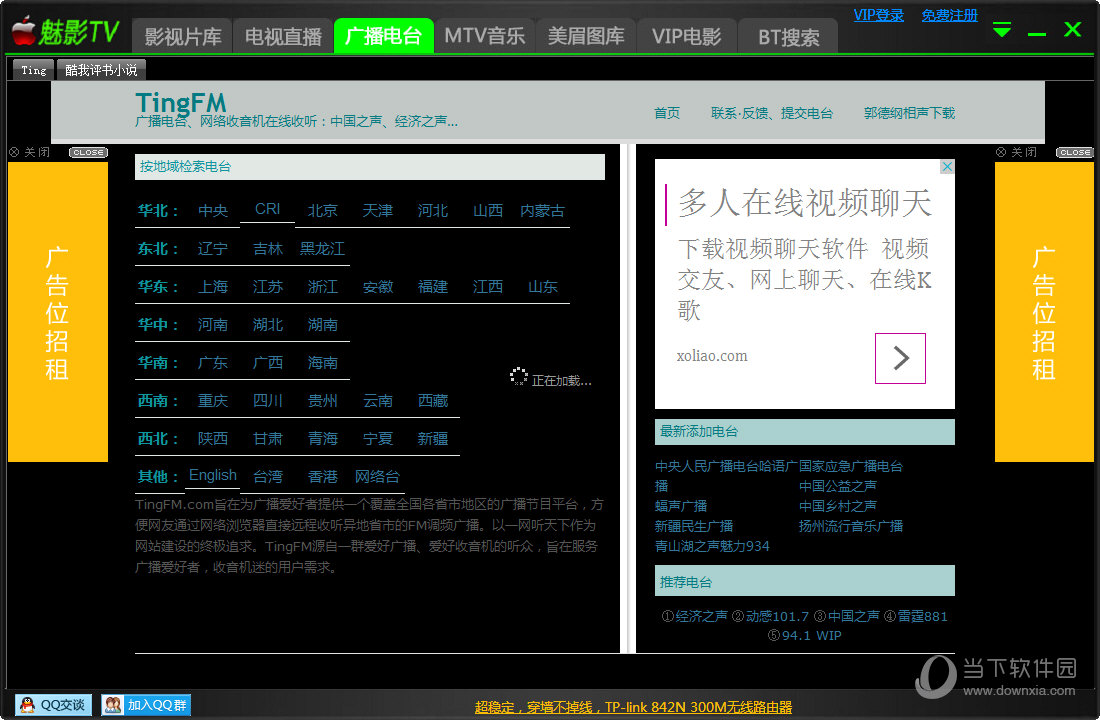
Task: Open 香港 radio stations
Action: [323, 476]
